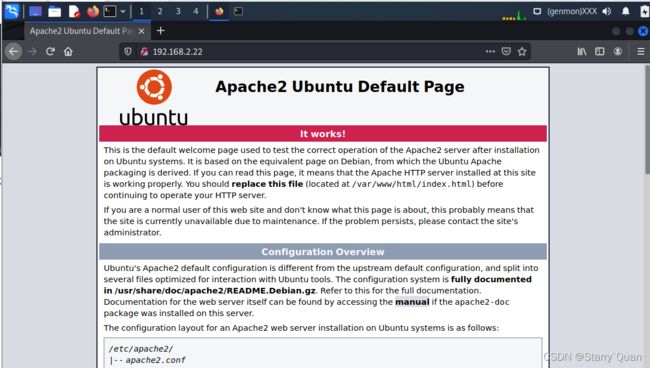
Task: Go to the Firefox home page
Action: [x=68, y=51]
